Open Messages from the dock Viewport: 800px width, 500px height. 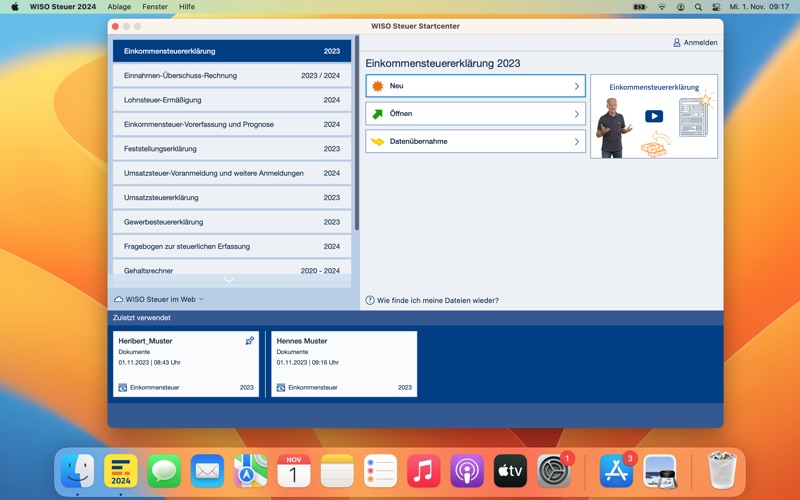pyautogui.click(x=164, y=470)
